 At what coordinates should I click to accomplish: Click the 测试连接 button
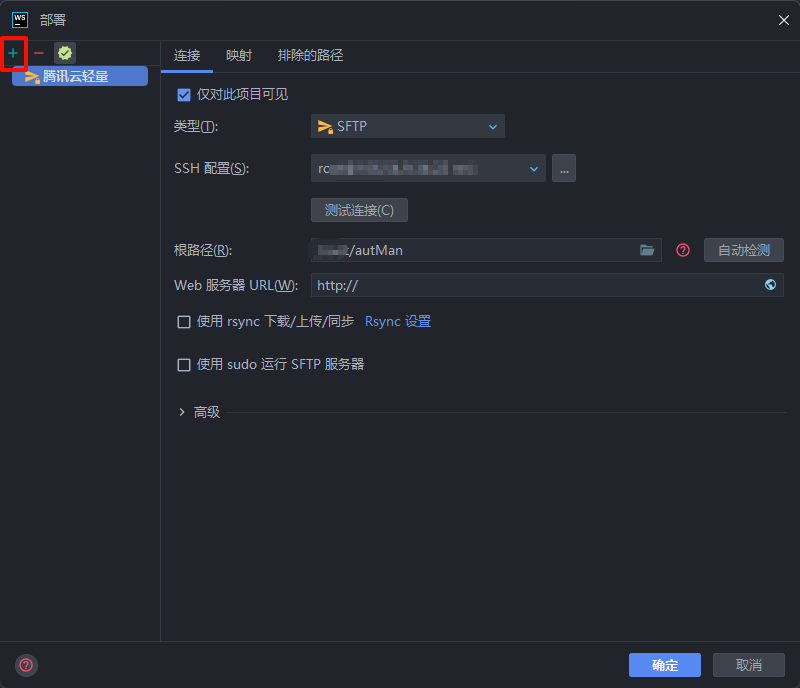point(359,210)
